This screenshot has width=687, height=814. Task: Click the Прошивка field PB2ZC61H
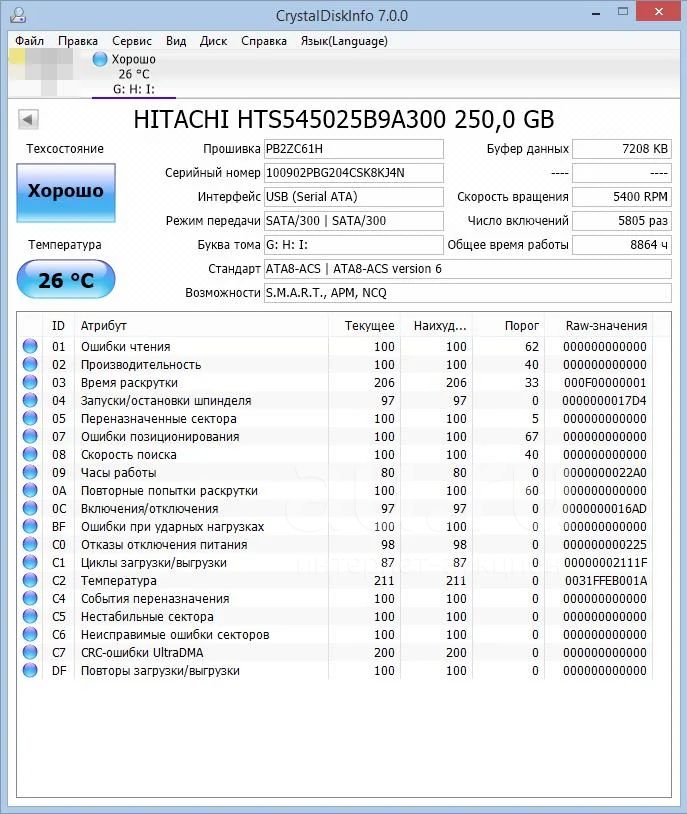pos(354,149)
